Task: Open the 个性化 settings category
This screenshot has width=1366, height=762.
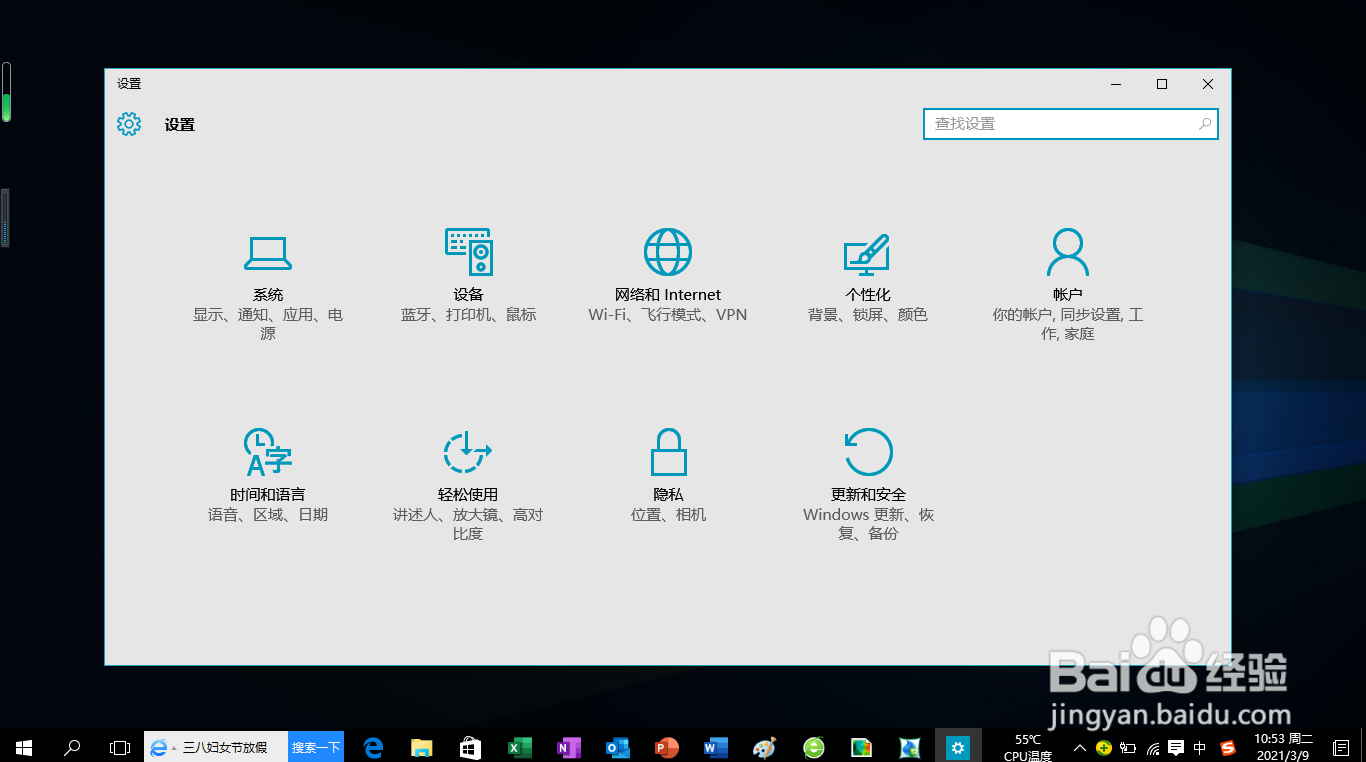Action: 868,276
